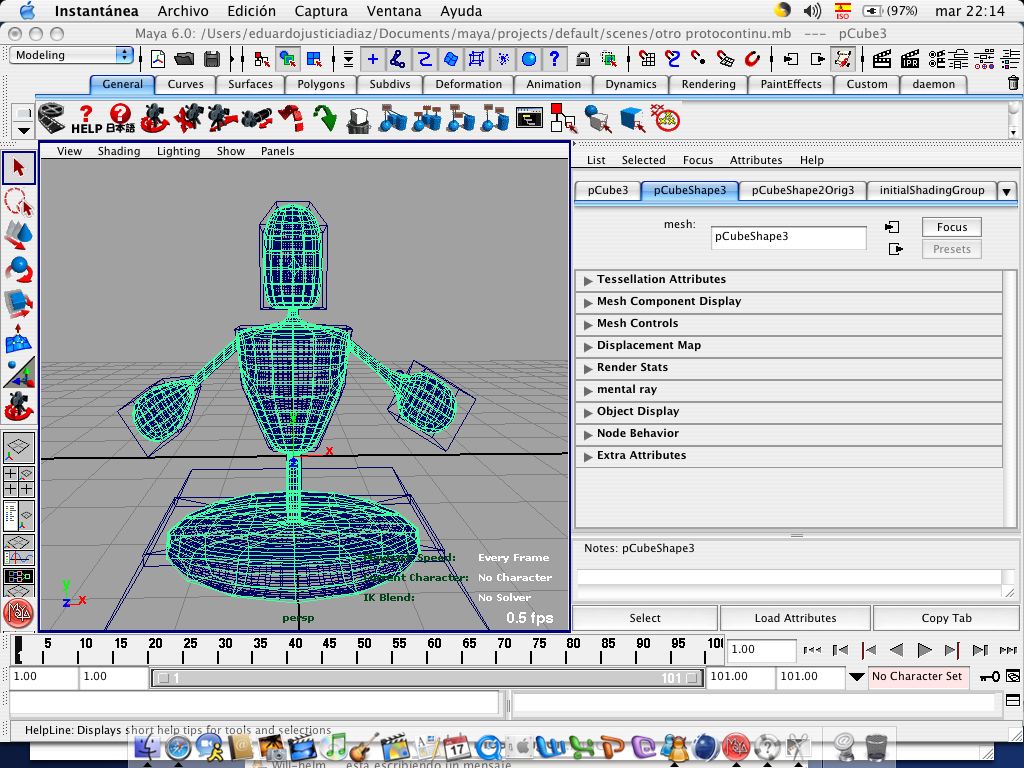Toggle the Auto keyframe key icon
Screen dimensions: 1024x768
(990, 677)
